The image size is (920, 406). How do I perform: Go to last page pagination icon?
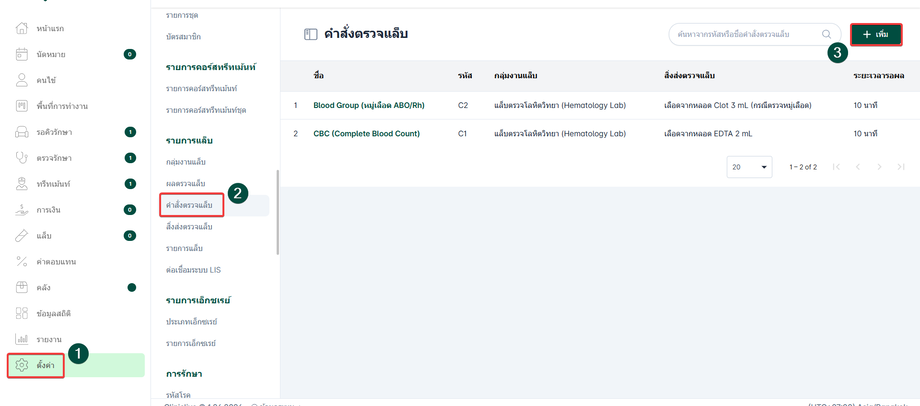coord(901,167)
